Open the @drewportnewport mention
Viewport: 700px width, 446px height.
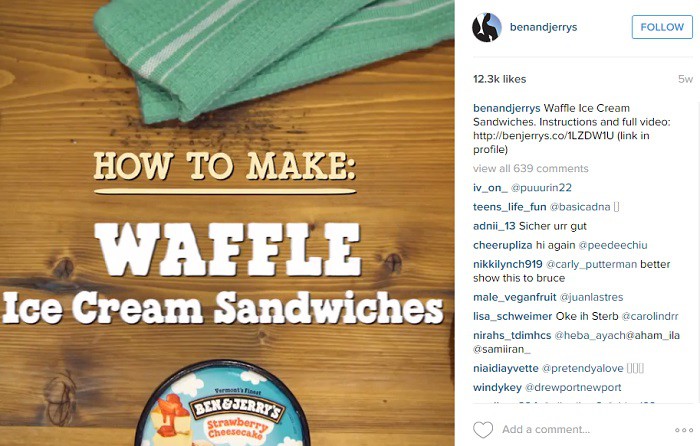573,387
